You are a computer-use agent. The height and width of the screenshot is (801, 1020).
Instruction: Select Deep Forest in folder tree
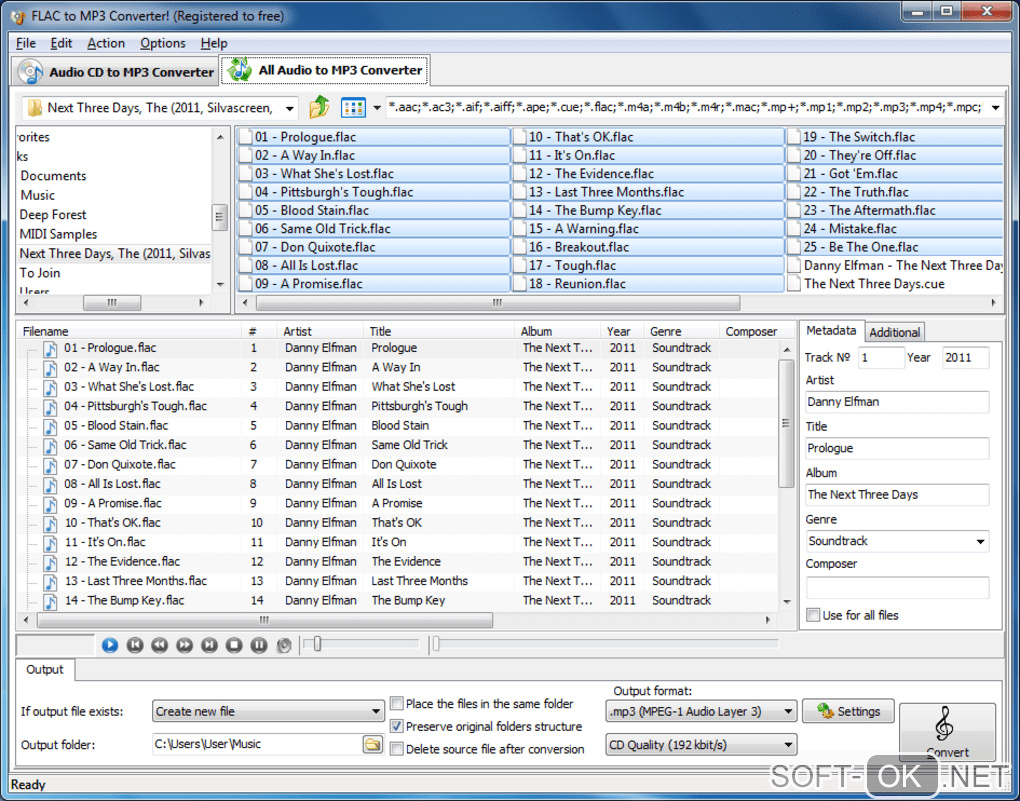[x=53, y=215]
